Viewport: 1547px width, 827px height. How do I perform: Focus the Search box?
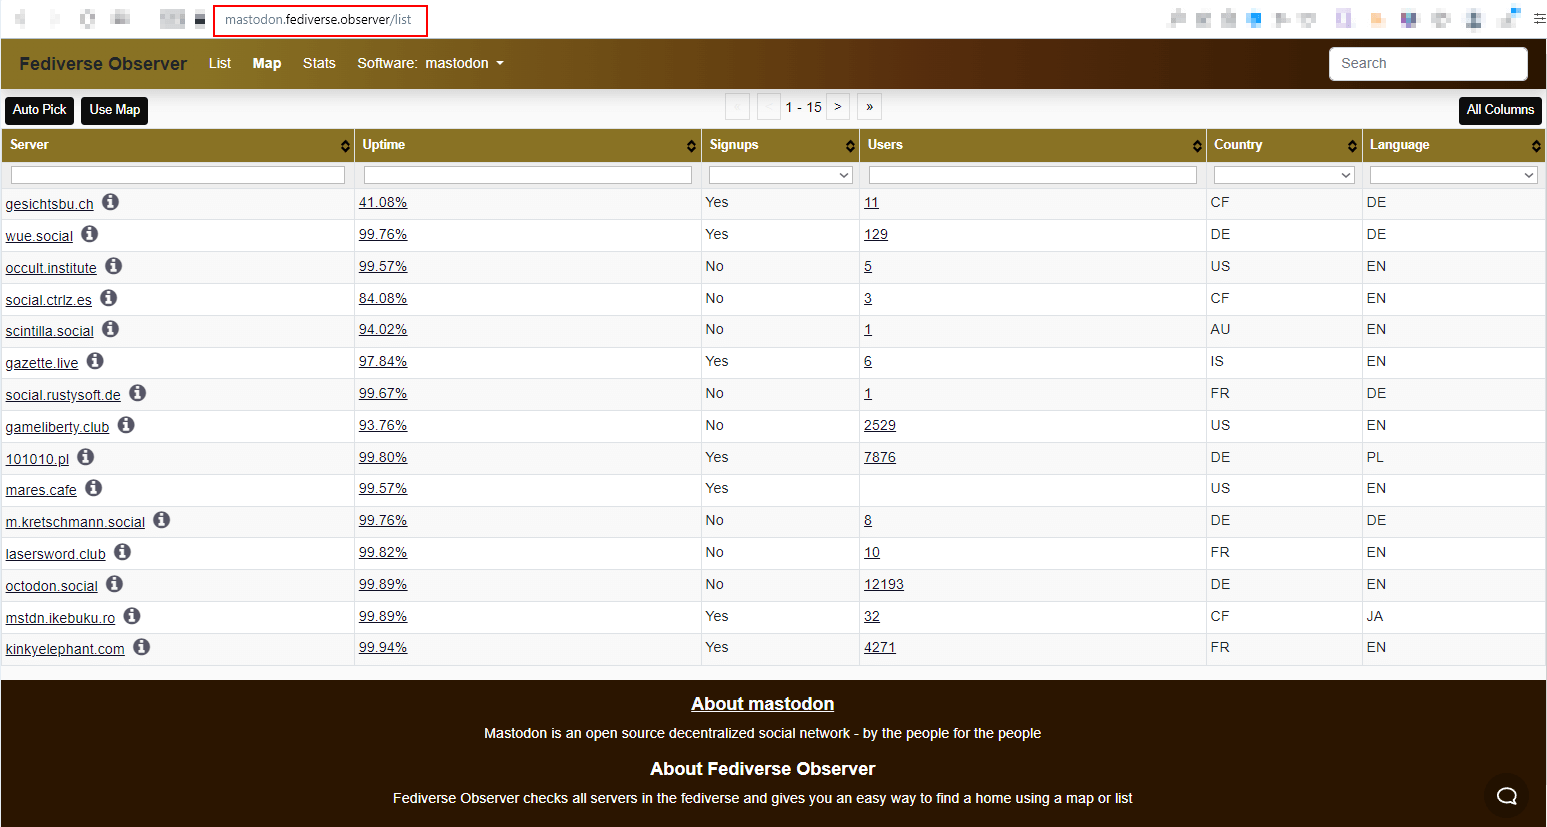point(1428,63)
